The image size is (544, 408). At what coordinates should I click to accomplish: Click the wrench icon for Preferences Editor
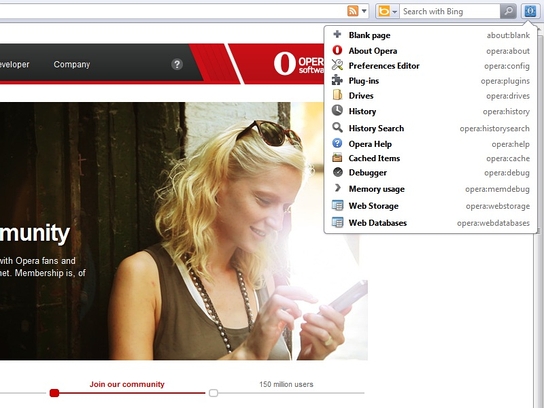coord(337,65)
